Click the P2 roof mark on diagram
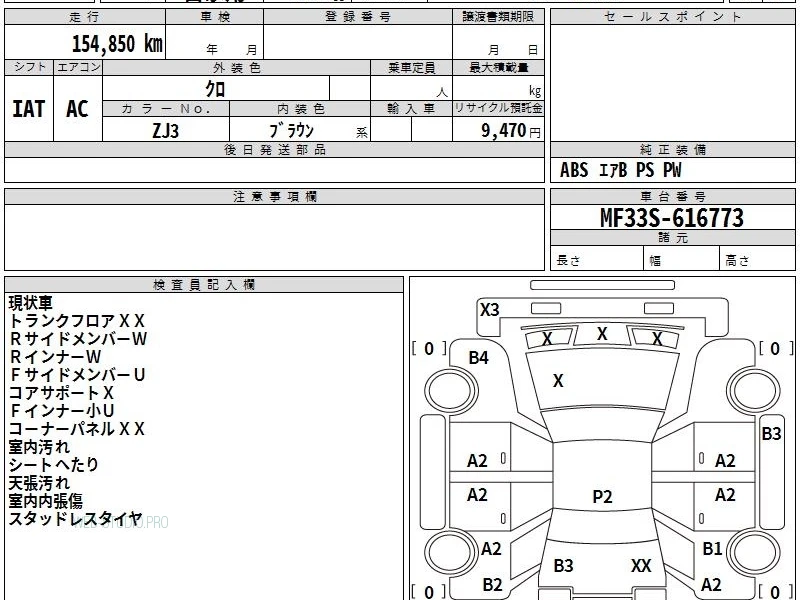The width and height of the screenshot is (800, 600). click(602, 496)
